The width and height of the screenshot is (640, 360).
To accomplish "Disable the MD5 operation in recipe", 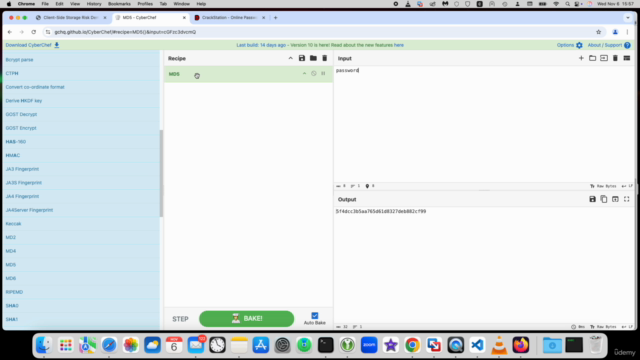I will click(313, 73).
